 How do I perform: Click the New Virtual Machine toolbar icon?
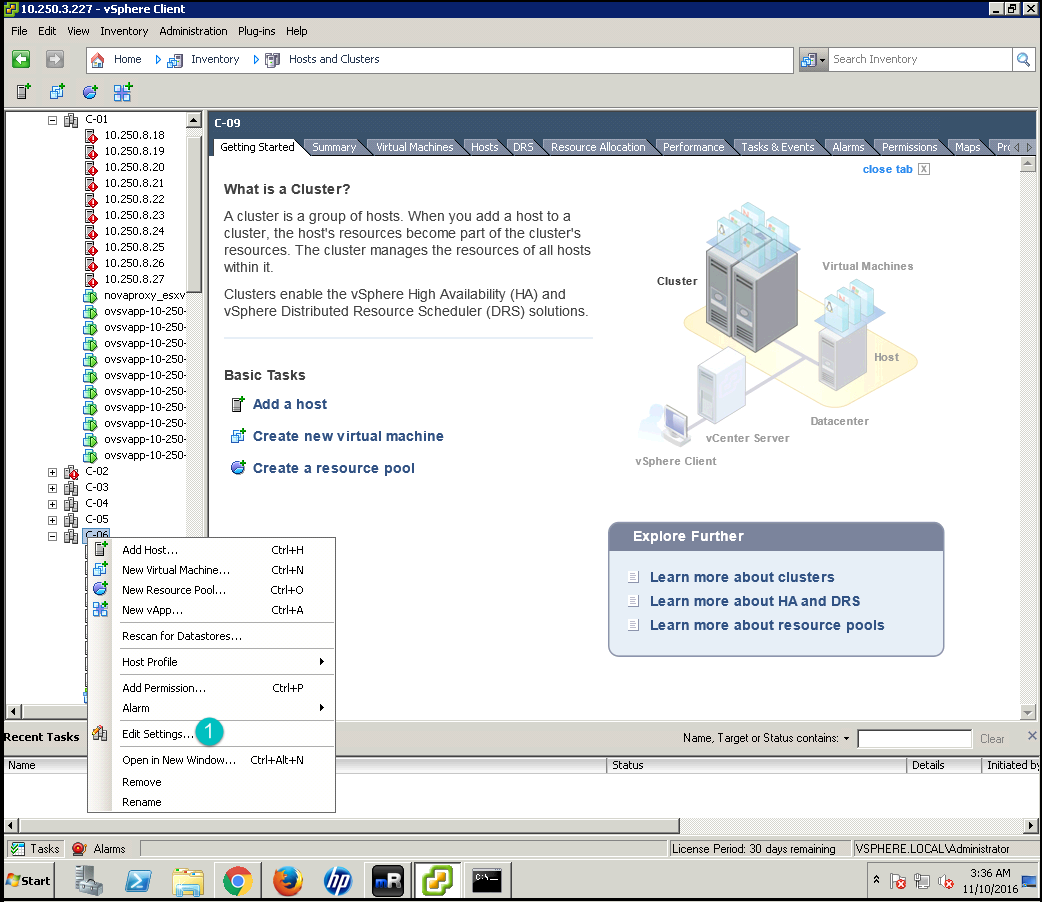click(x=57, y=92)
